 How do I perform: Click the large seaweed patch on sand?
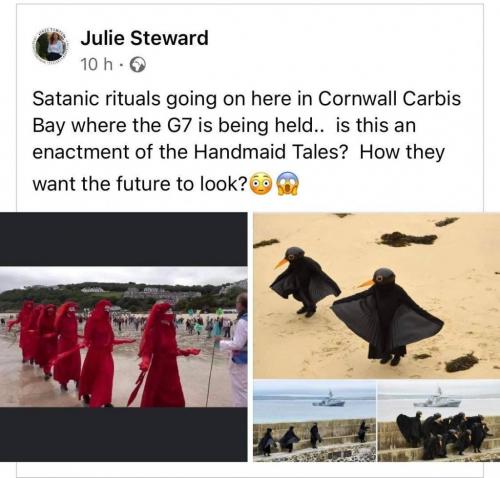click(407, 239)
